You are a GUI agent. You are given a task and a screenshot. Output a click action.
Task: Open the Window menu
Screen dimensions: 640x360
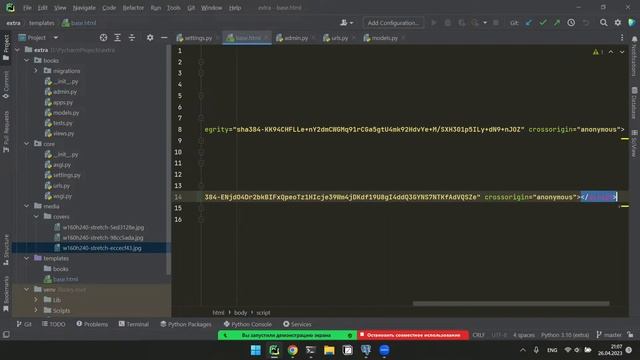coord(211,8)
